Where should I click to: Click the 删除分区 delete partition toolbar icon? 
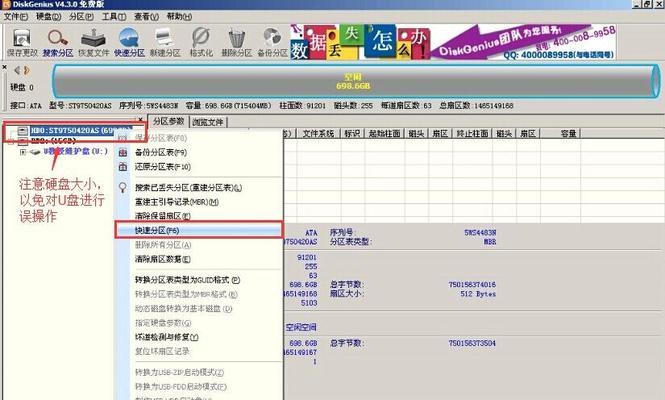236,42
